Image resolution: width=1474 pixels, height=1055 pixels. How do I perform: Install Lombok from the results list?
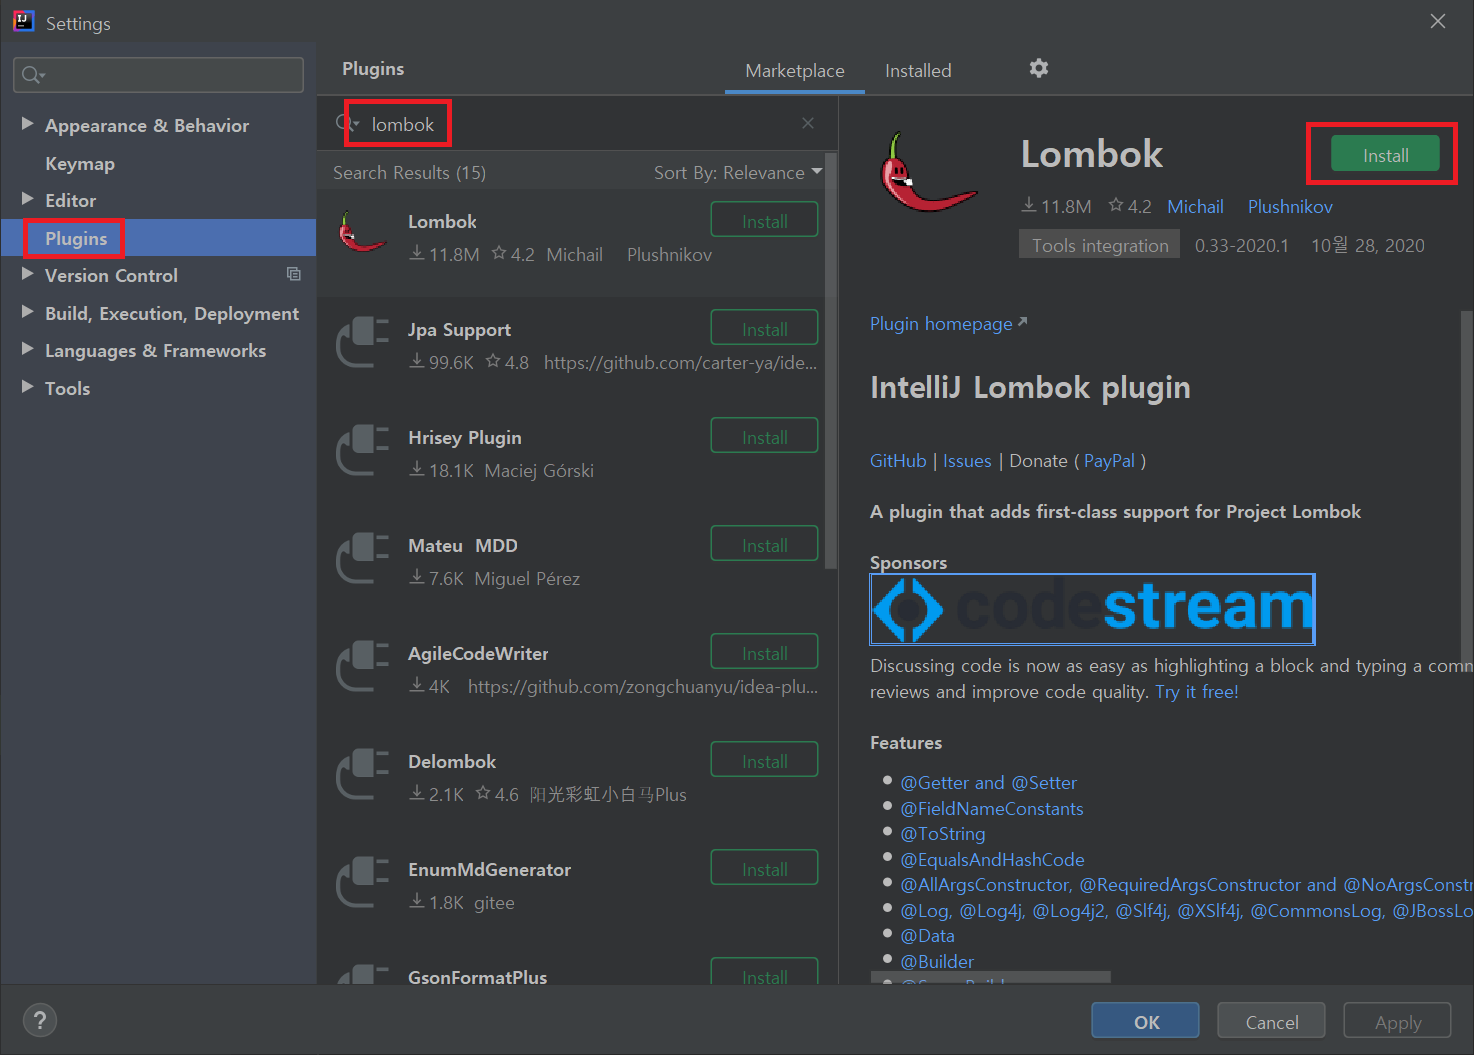764,221
